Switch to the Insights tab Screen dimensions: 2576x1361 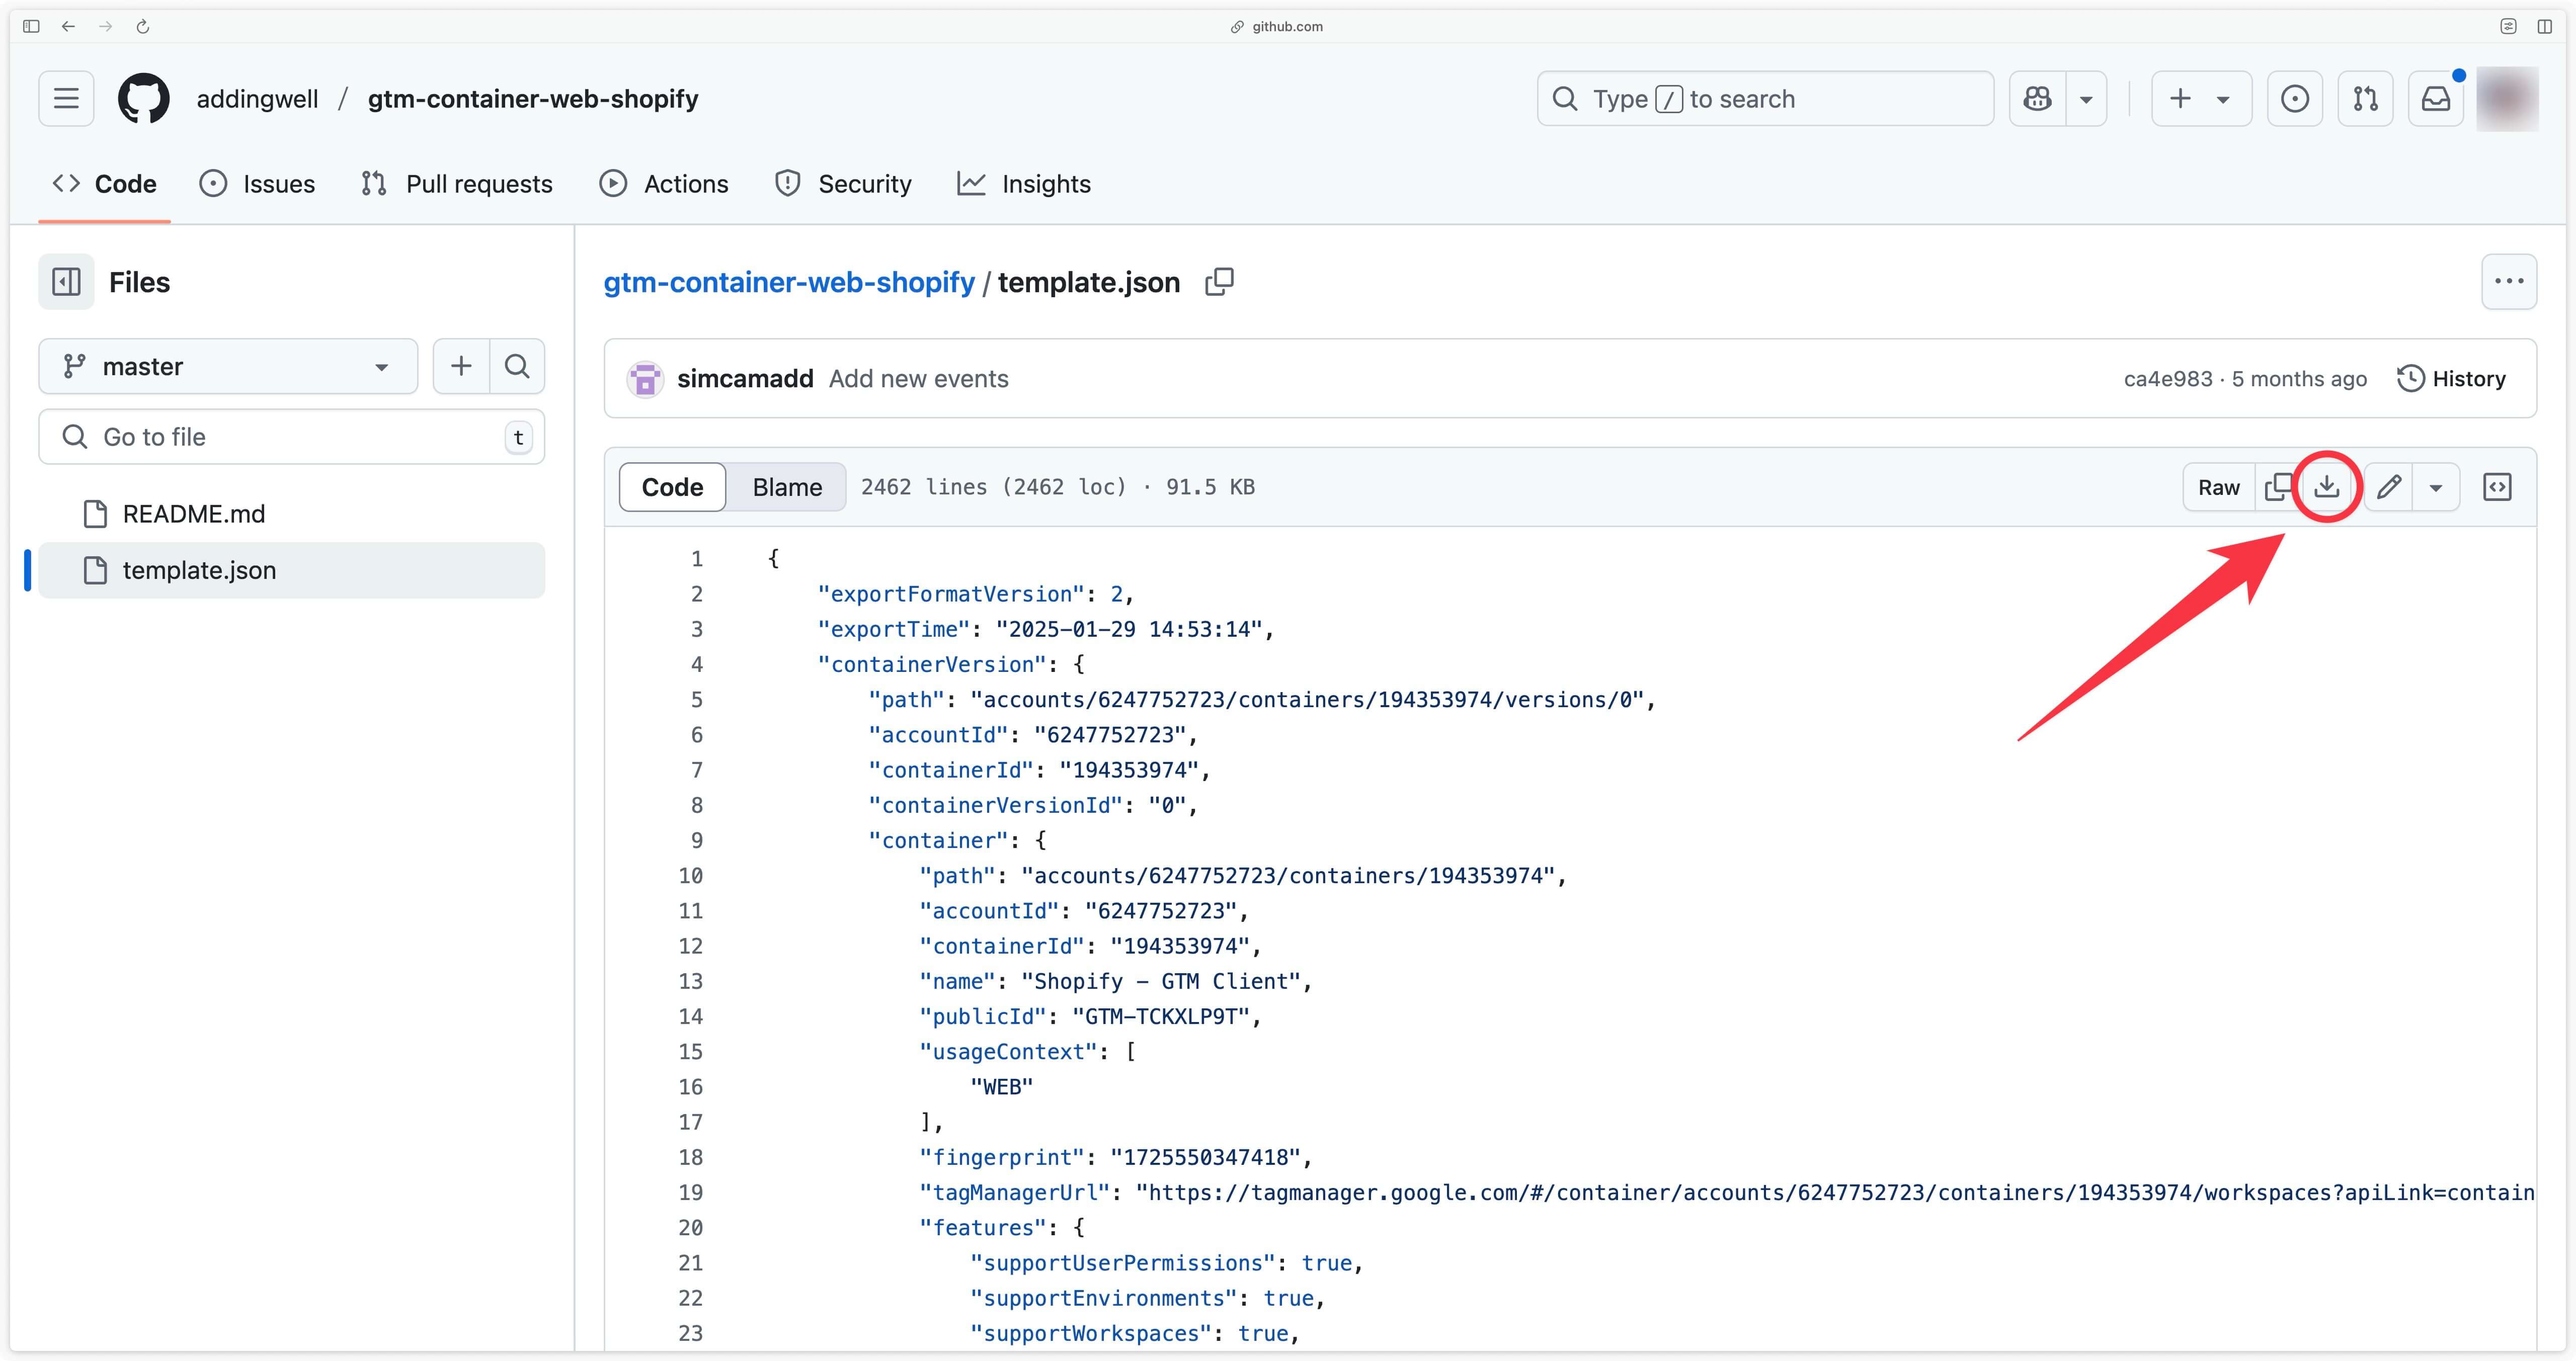(1023, 184)
